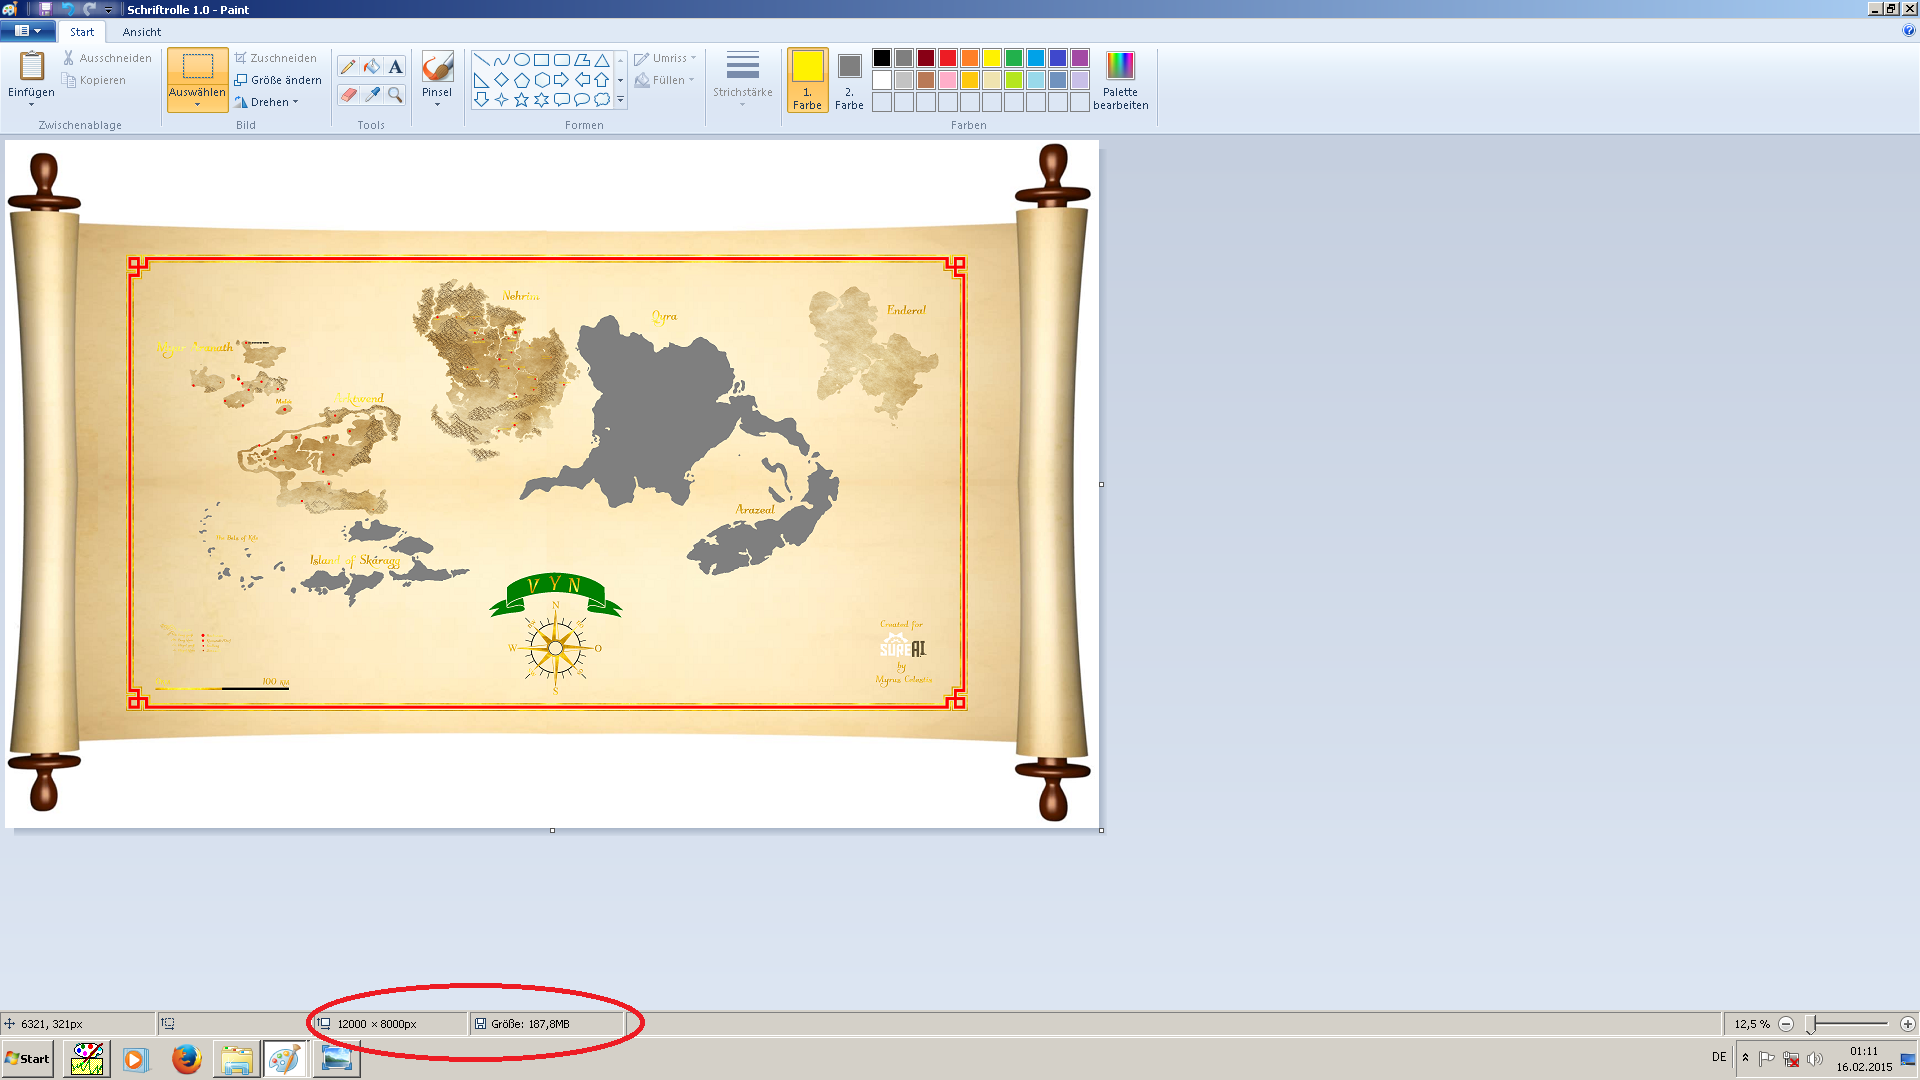Select the Pencil tool
Image resolution: width=1920 pixels, height=1080 pixels.
tap(348, 67)
